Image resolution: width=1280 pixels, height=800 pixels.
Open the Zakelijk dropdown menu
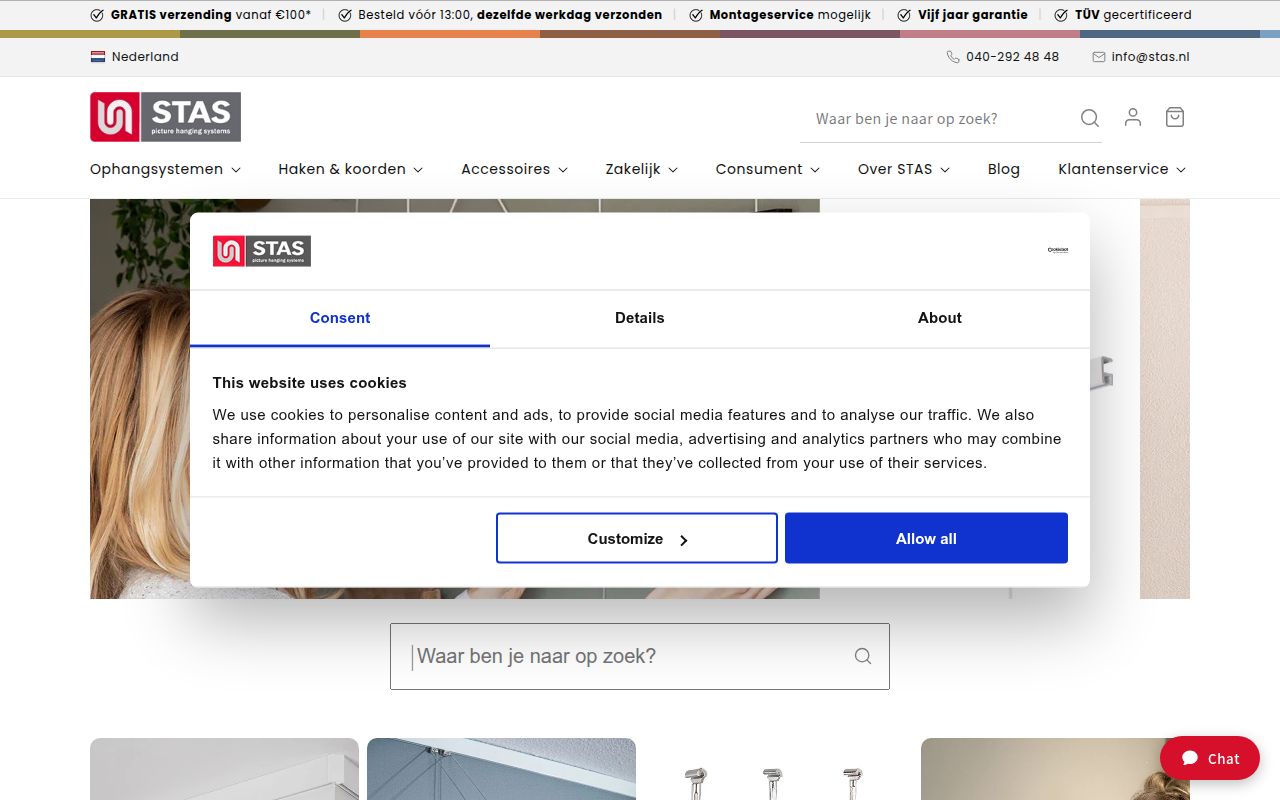click(x=641, y=169)
